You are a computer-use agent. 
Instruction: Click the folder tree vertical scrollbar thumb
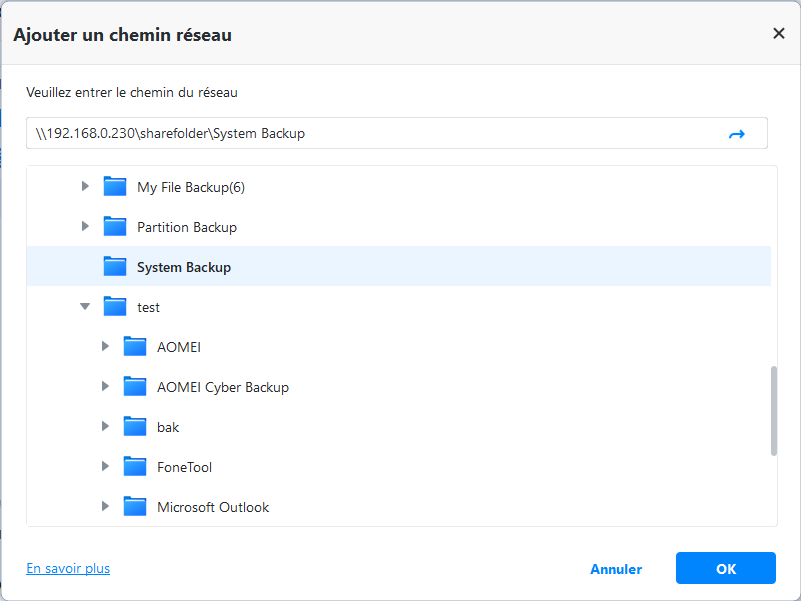[x=773, y=410]
